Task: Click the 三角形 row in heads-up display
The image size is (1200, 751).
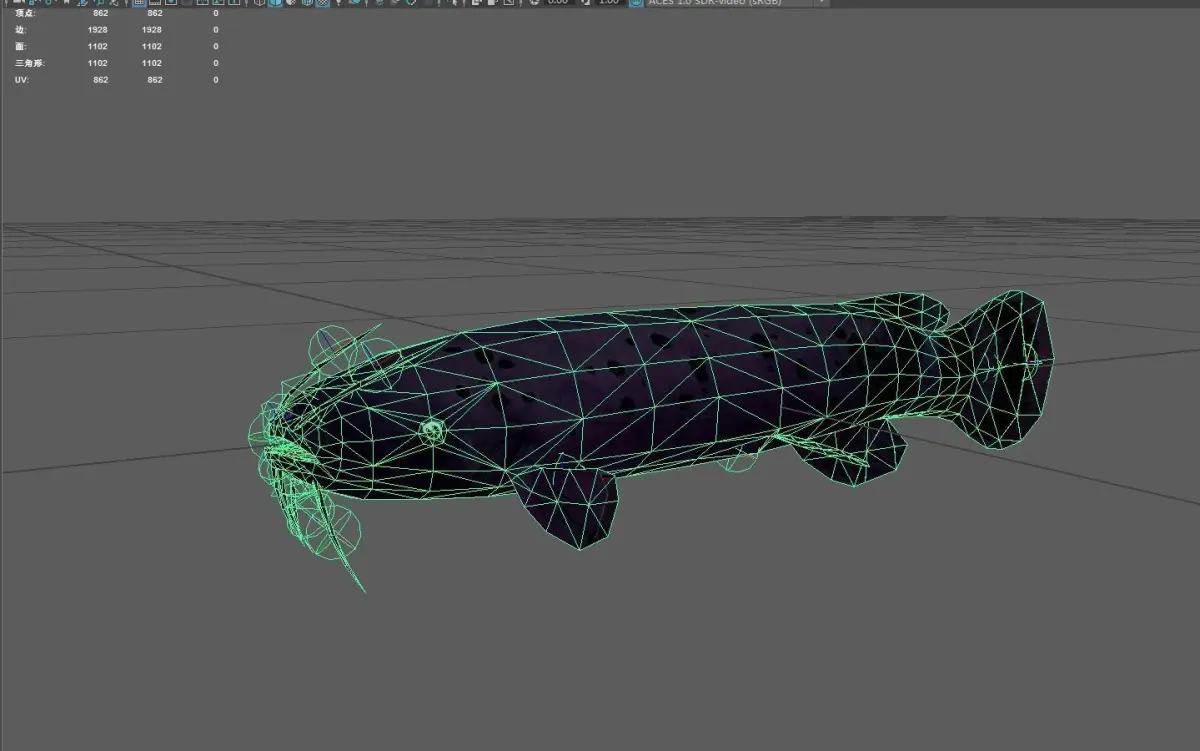Action: (116, 63)
